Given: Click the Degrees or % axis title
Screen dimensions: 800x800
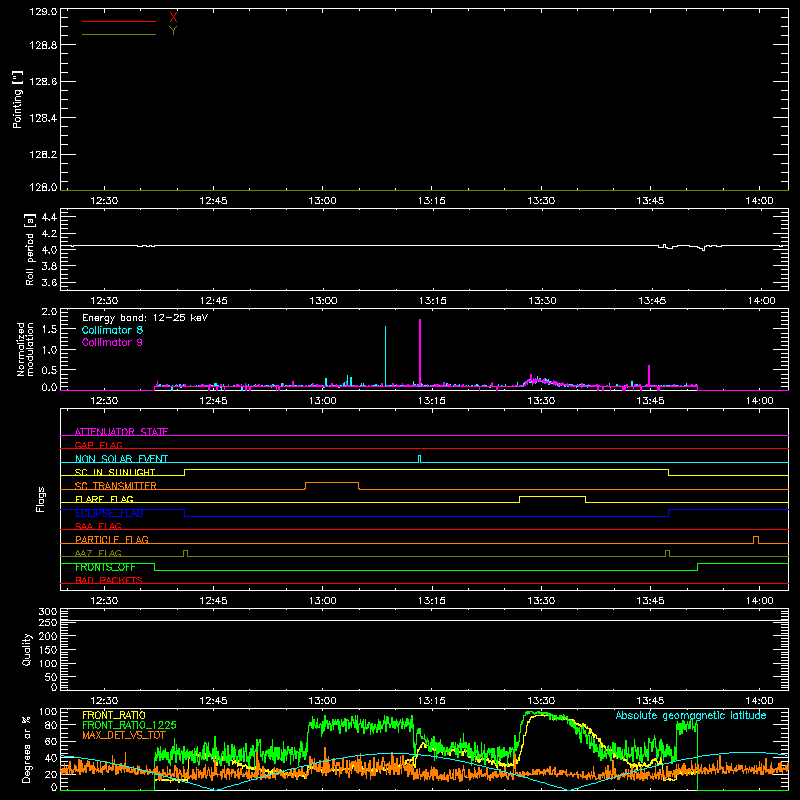Looking at the screenshot, I should [27, 750].
